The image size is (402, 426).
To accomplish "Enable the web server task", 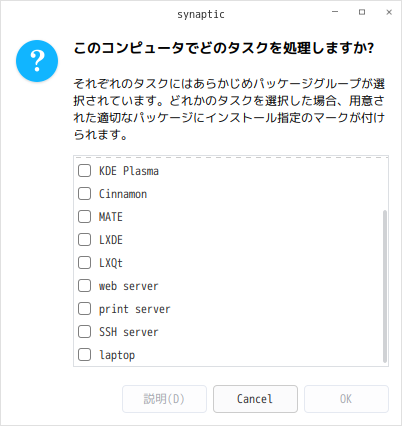I will click(84, 286).
